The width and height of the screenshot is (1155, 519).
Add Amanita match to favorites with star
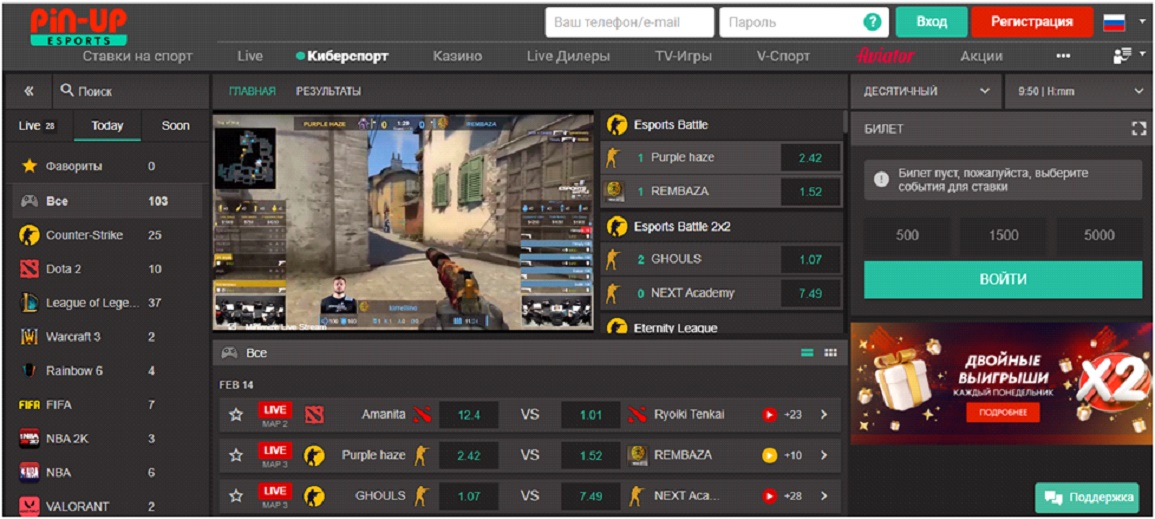(x=236, y=414)
